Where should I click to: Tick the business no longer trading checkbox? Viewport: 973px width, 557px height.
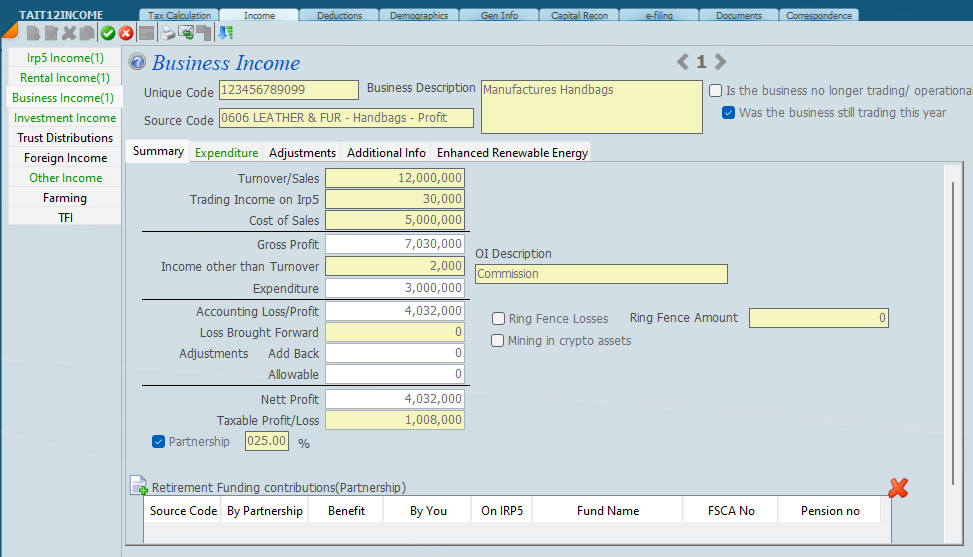[x=715, y=90]
